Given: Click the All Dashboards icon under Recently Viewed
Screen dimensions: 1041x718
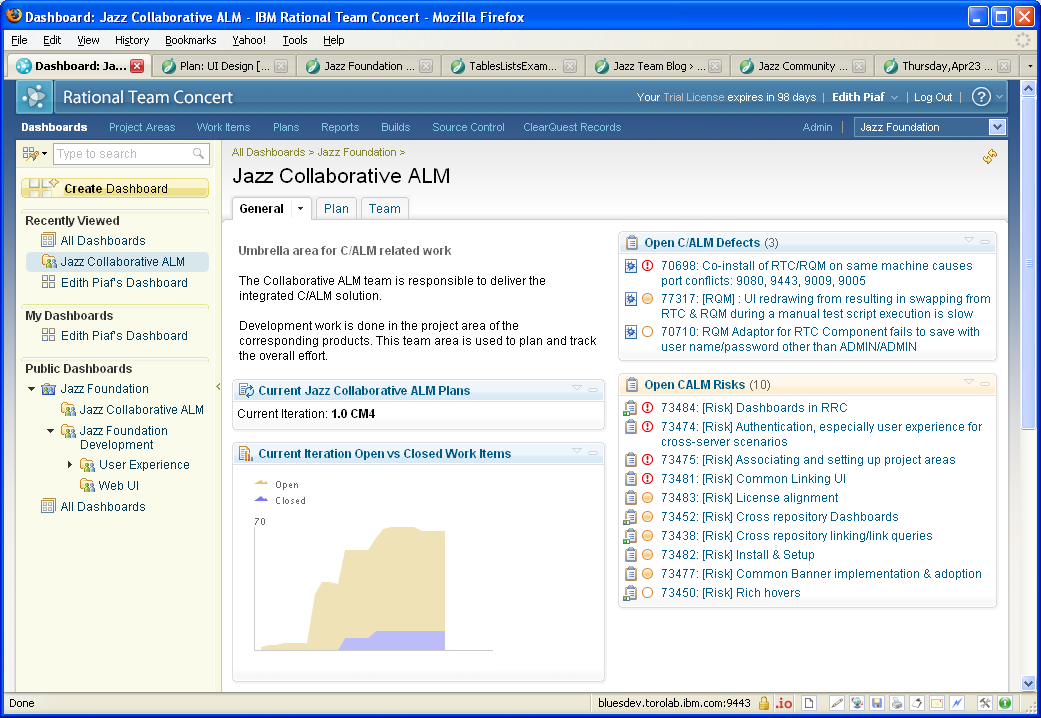Looking at the screenshot, I should (48, 240).
